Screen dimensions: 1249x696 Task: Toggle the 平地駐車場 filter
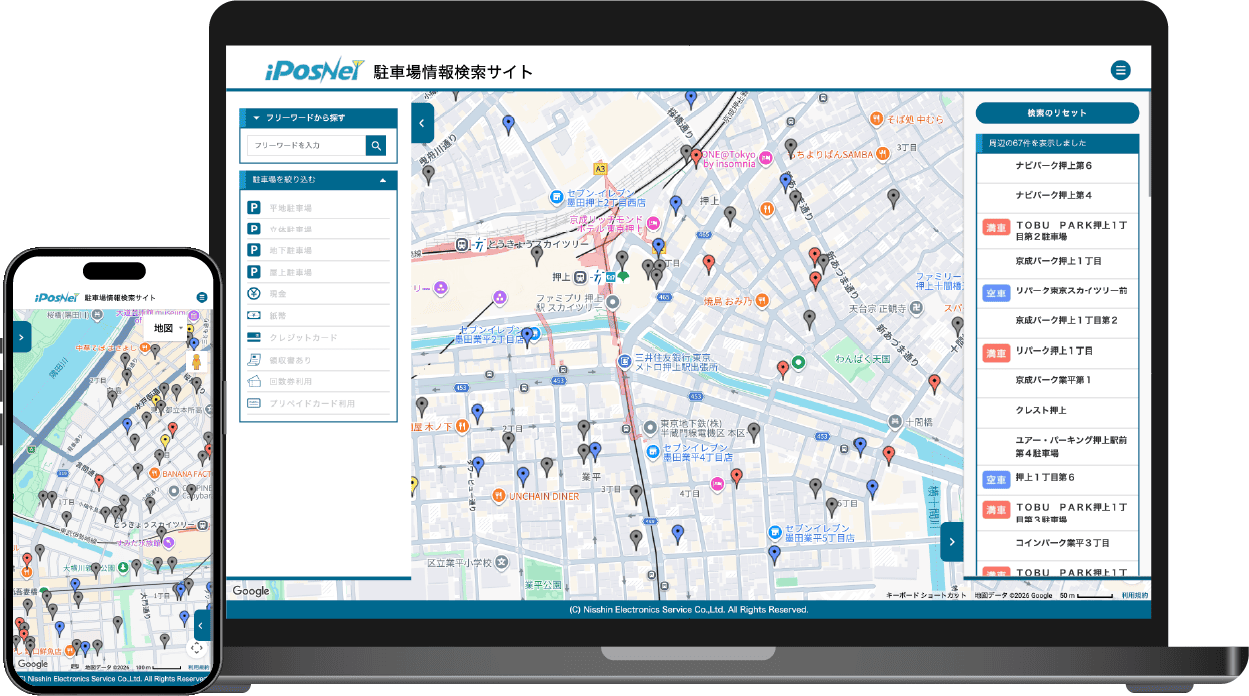click(318, 208)
